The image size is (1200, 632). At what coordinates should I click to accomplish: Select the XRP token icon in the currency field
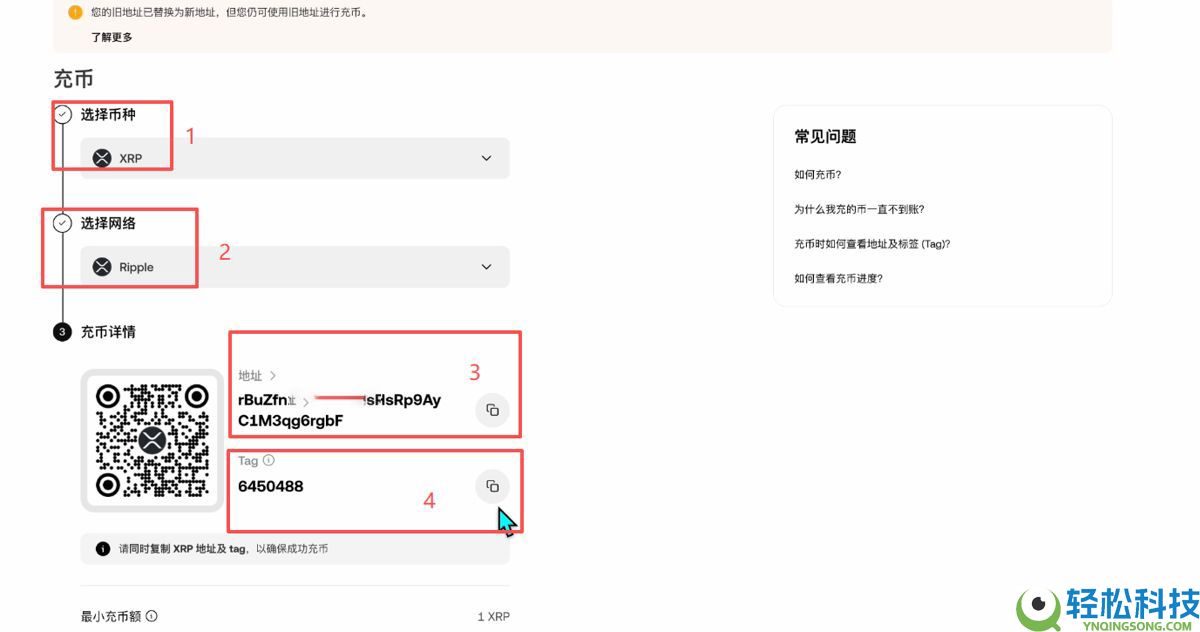coord(101,157)
